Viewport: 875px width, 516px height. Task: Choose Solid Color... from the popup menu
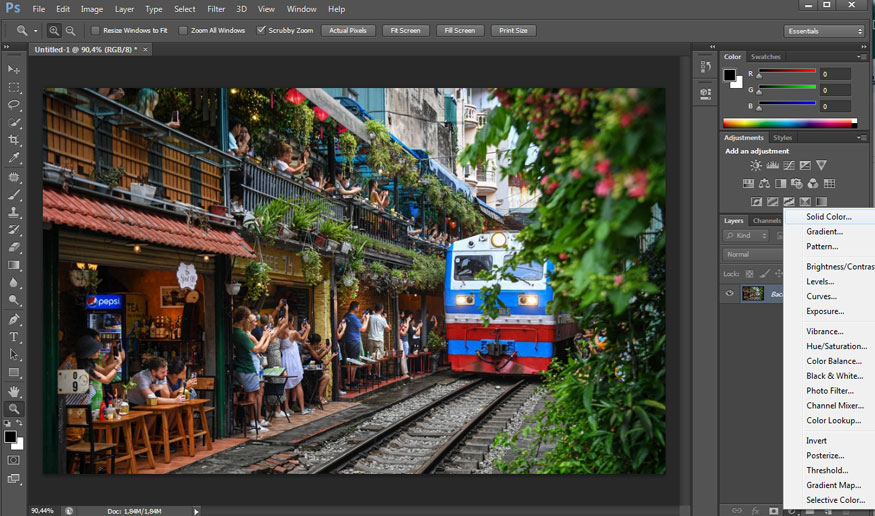click(828, 216)
